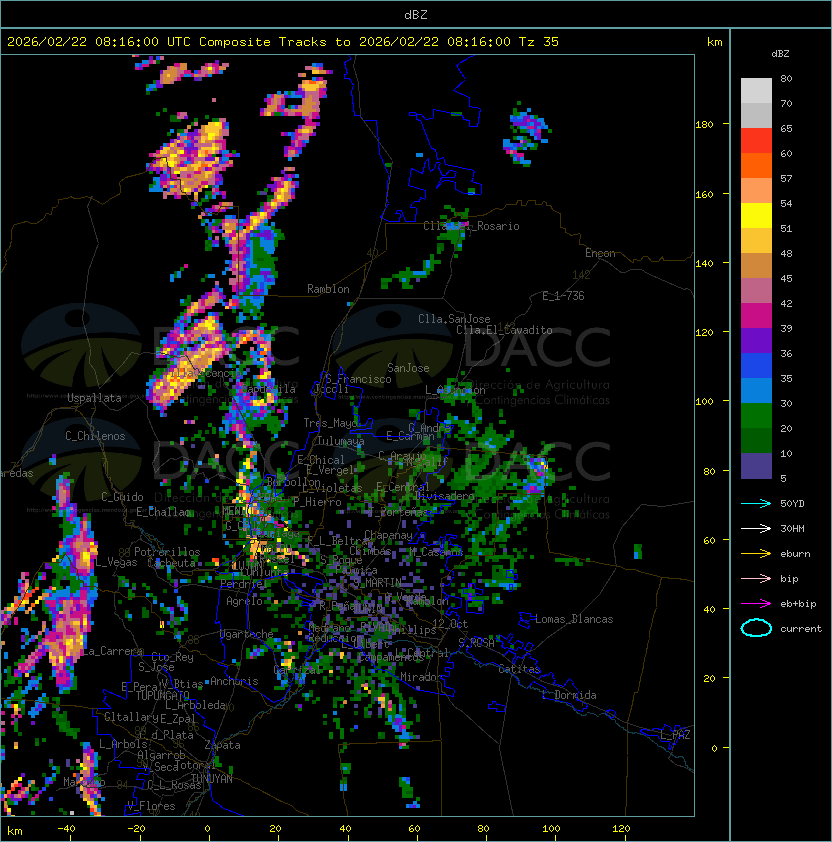Click the cyan 50YD arrow in legend
832x842 pixels.
click(x=756, y=504)
